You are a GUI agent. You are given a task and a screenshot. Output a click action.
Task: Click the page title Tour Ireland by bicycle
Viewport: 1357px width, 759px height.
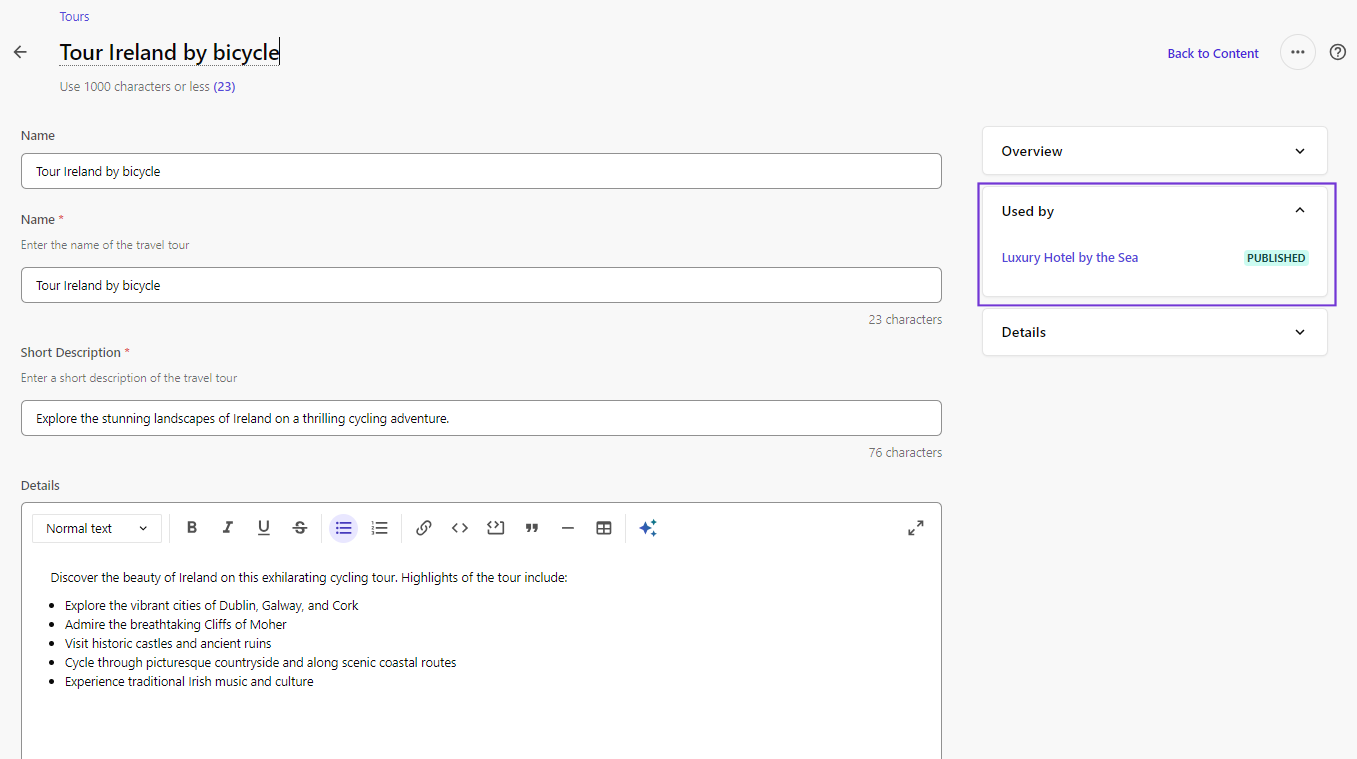coord(169,52)
